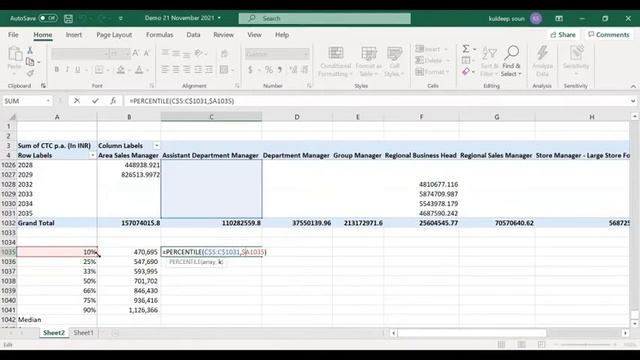This screenshot has width=640, height=360.
Task: Open Find & Select menu
Action: click(511, 61)
